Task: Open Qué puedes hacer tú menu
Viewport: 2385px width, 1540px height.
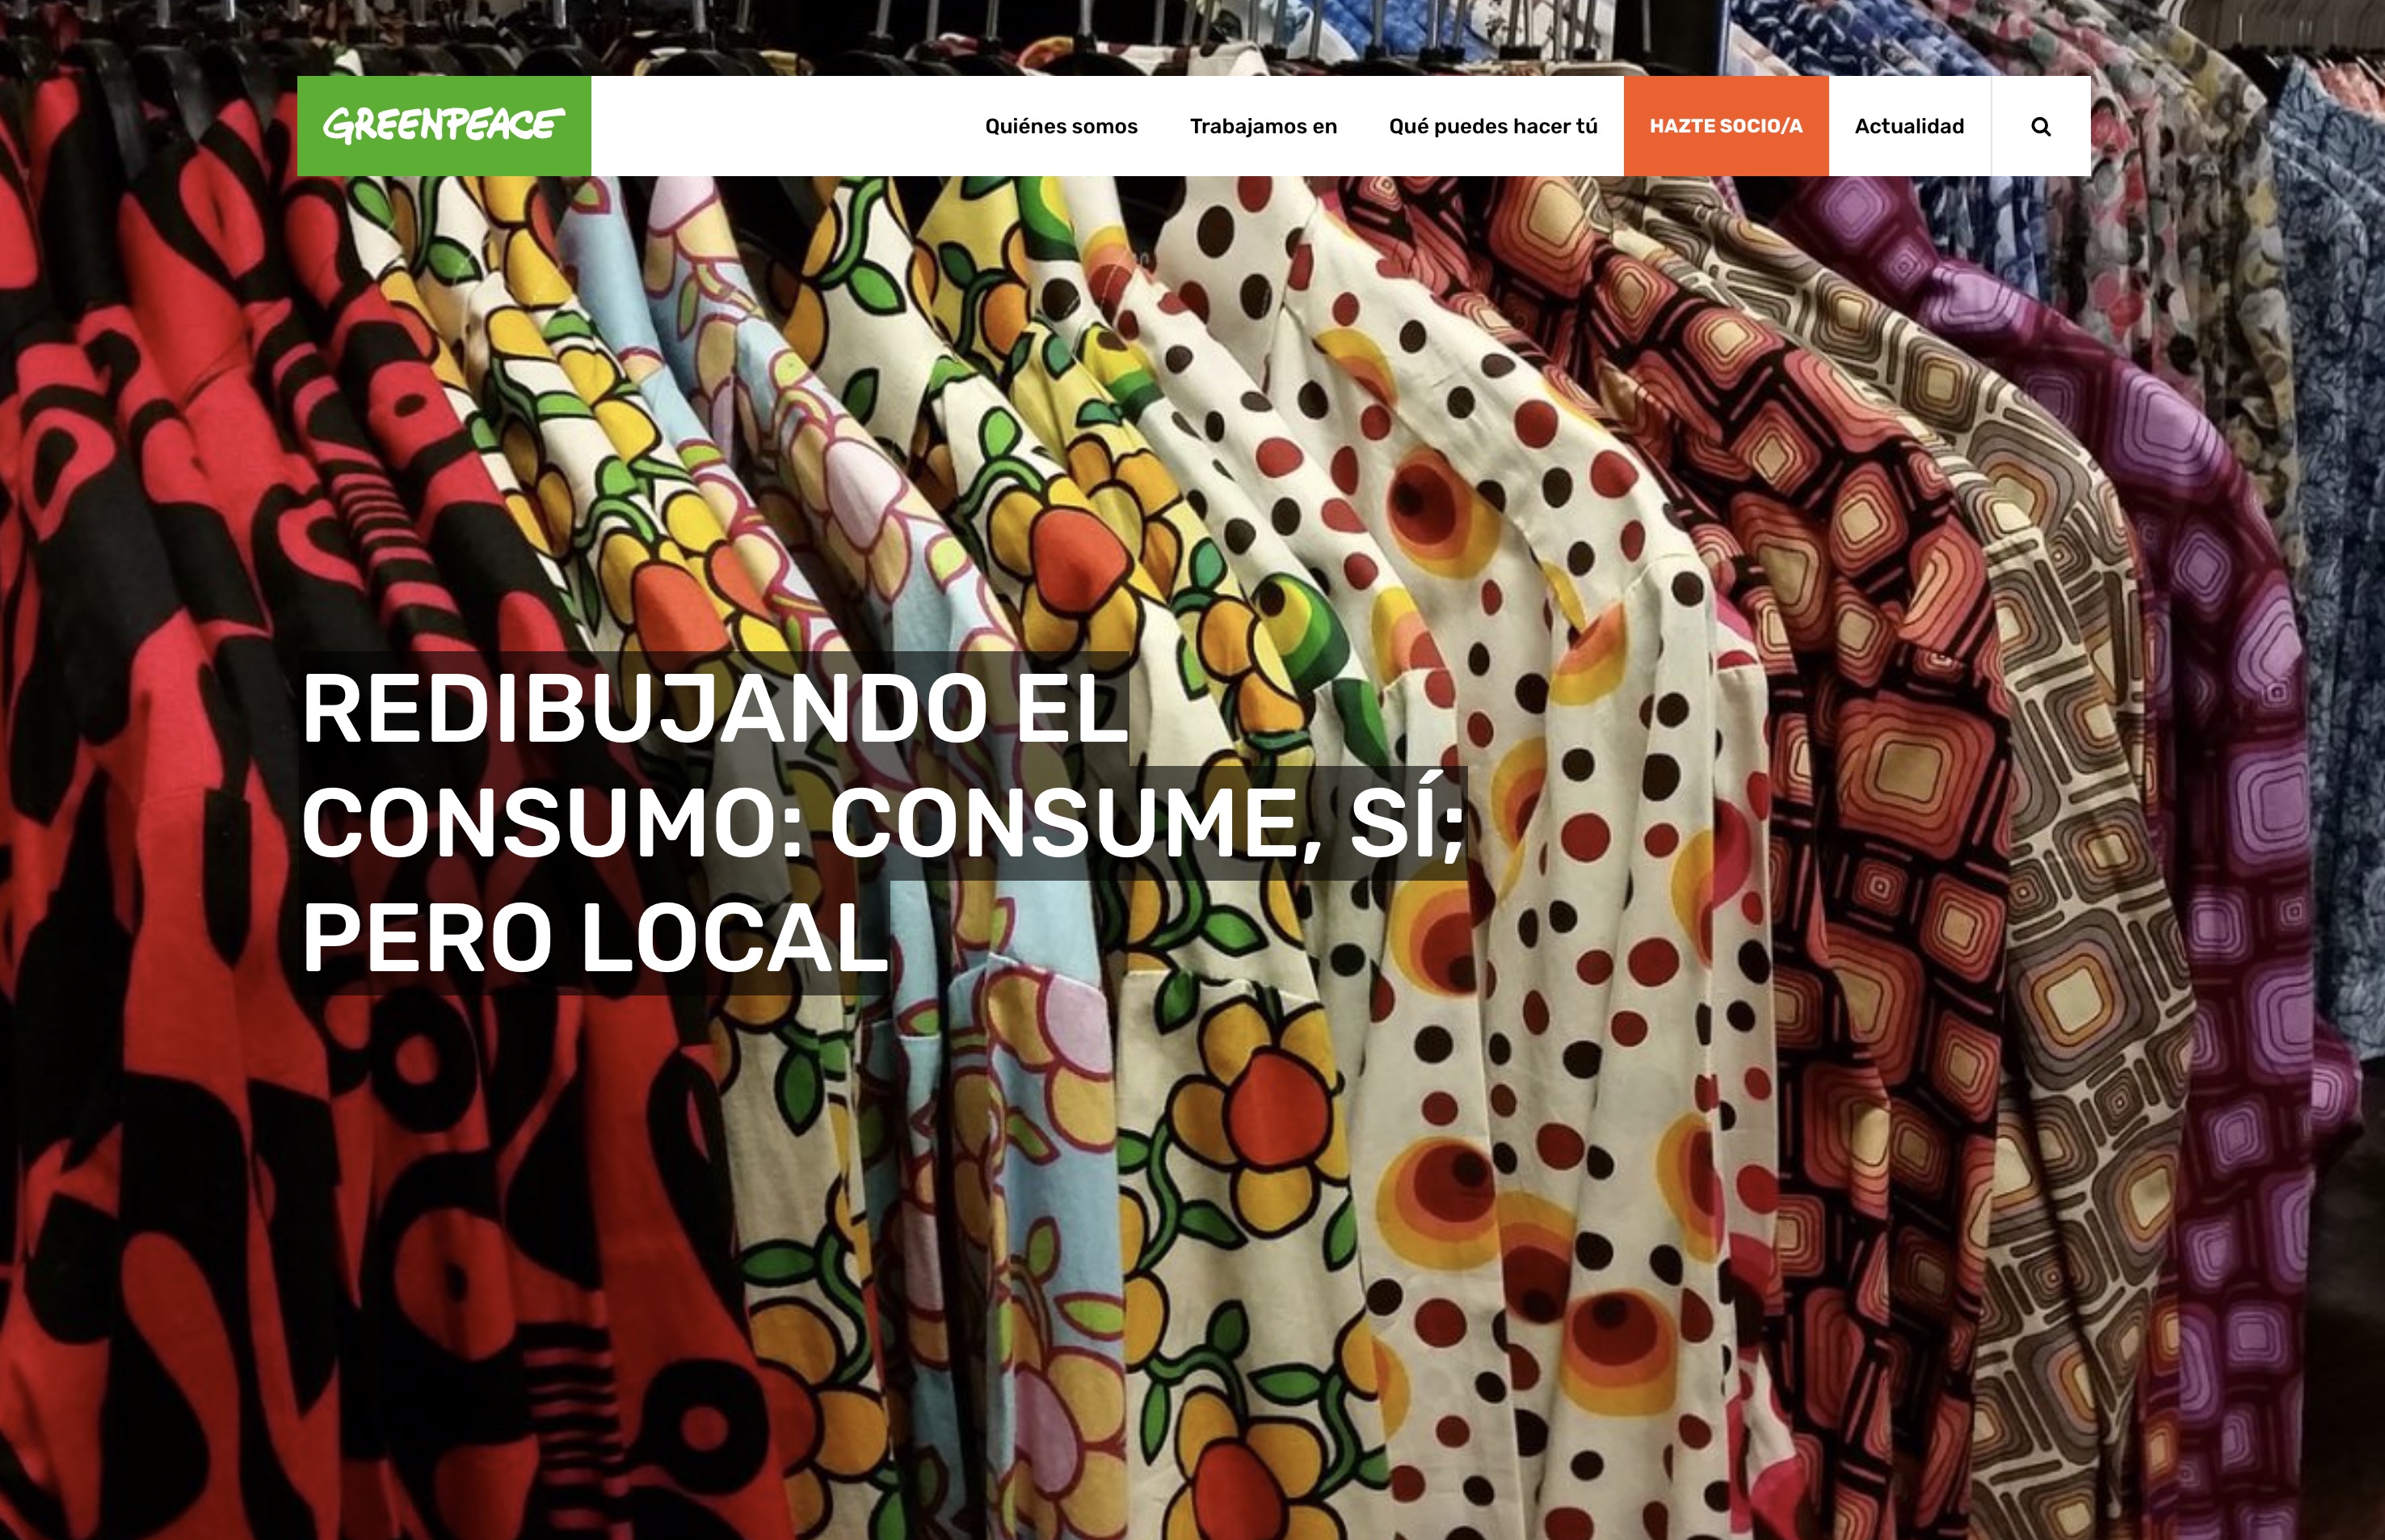Action: click(x=1493, y=126)
